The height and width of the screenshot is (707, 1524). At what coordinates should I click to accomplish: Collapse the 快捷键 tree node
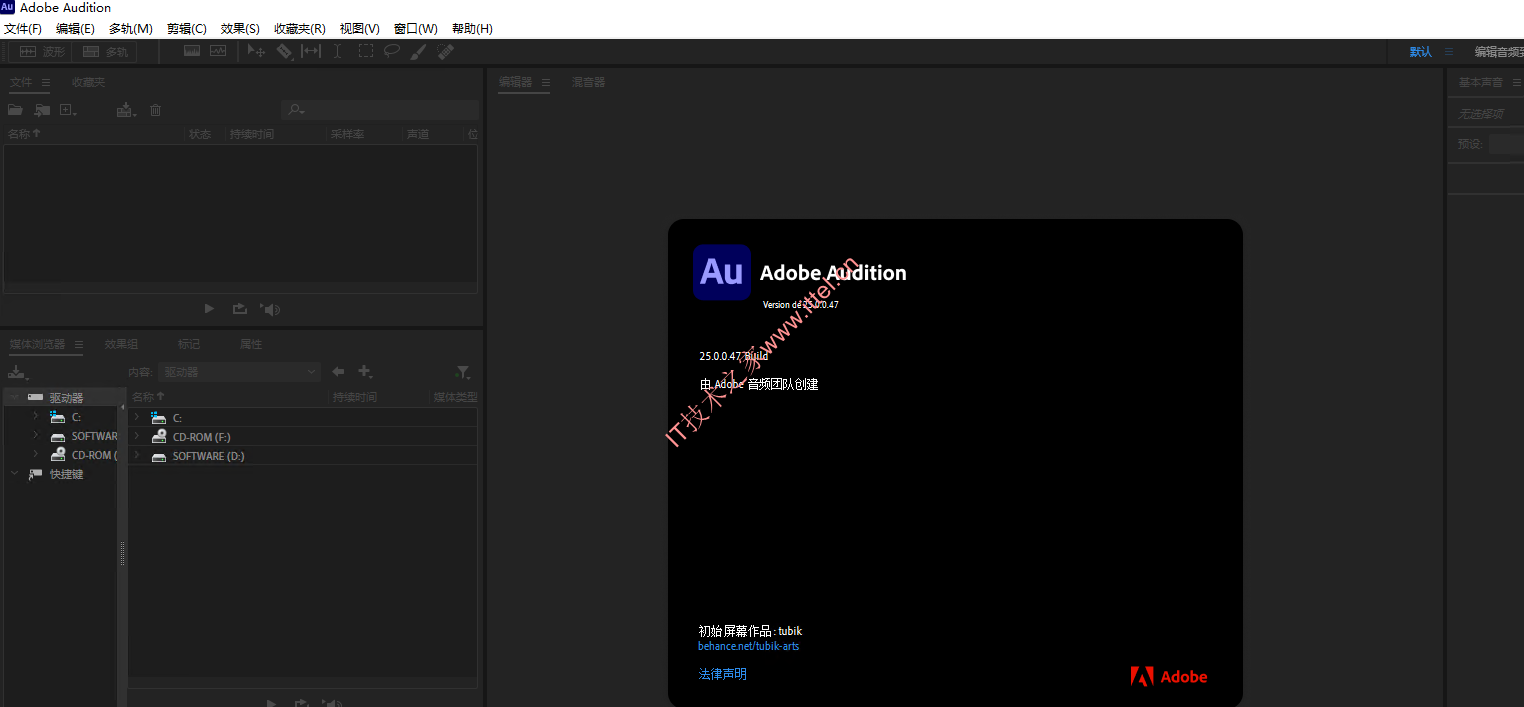click(x=14, y=474)
